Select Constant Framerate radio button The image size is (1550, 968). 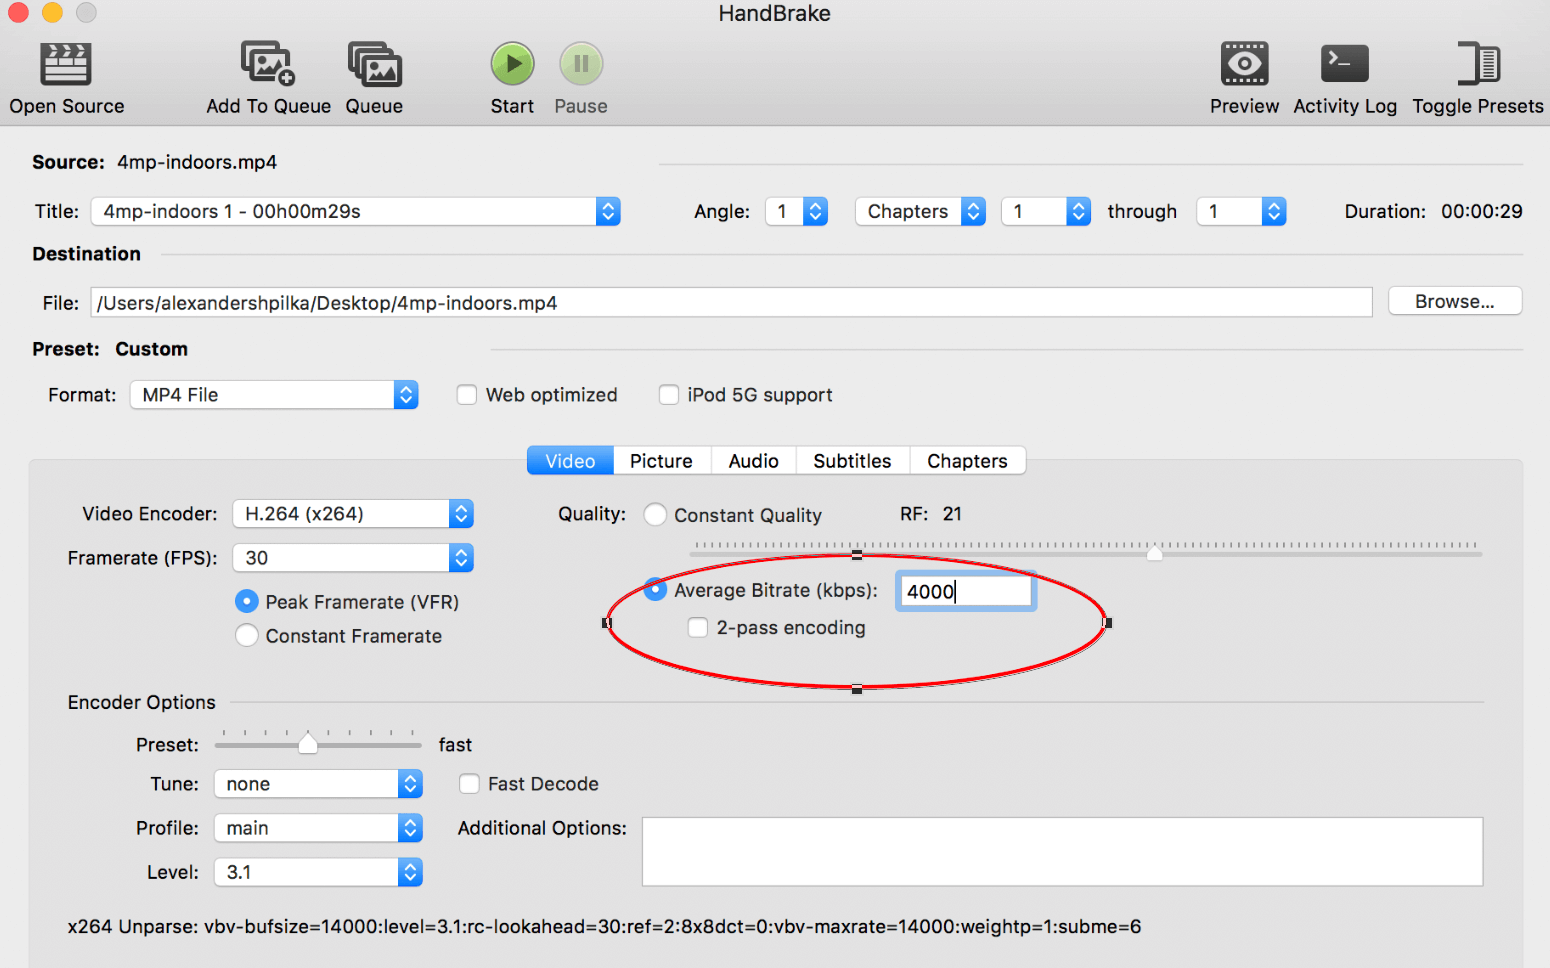246,635
